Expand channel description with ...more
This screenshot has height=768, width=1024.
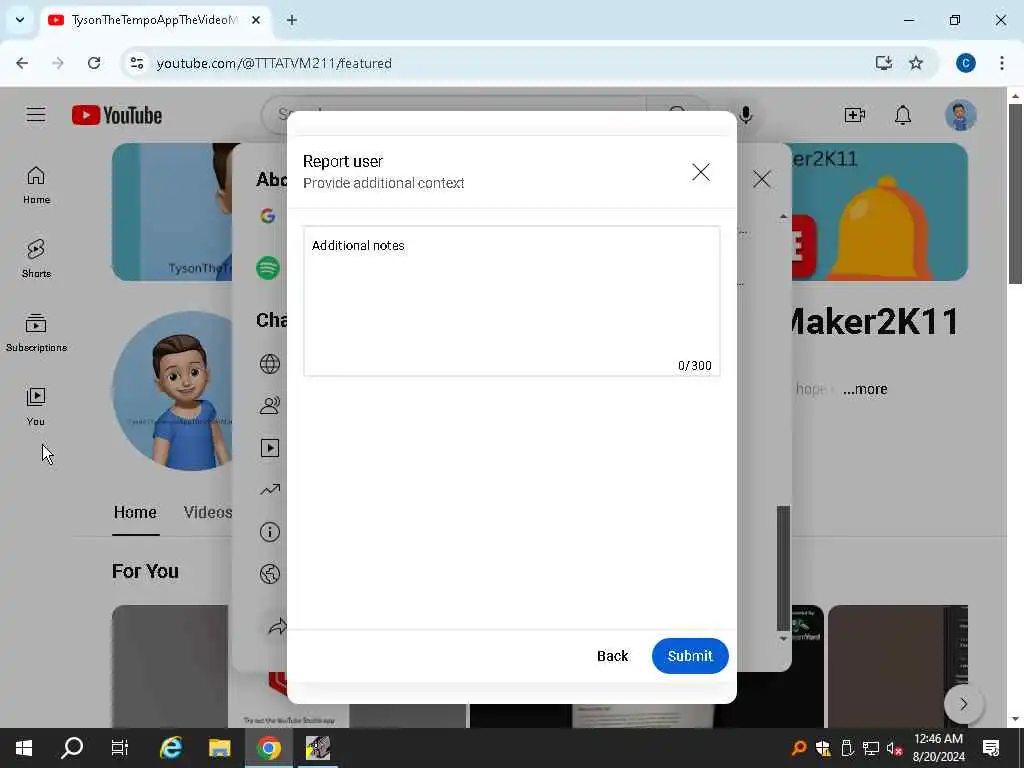point(864,389)
